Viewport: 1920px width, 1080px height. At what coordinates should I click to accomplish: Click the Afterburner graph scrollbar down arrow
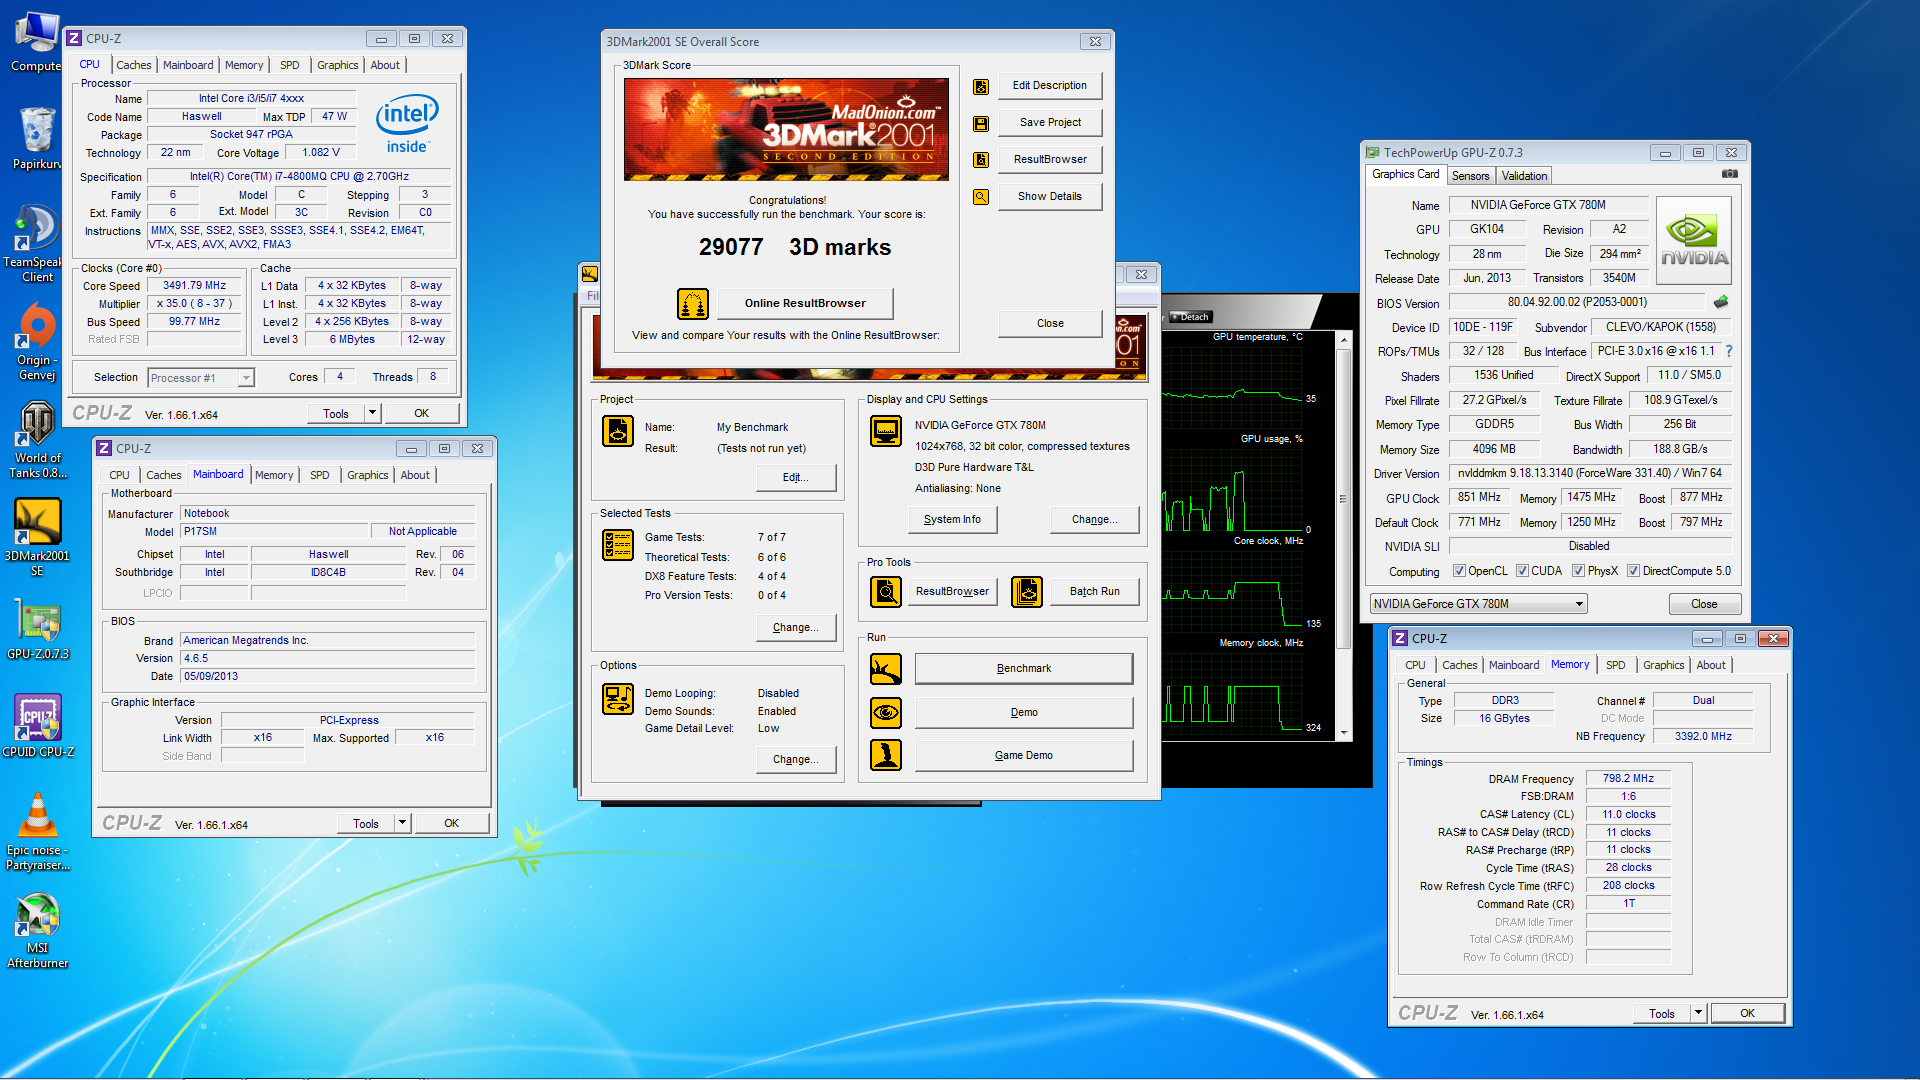pos(1344,733)
